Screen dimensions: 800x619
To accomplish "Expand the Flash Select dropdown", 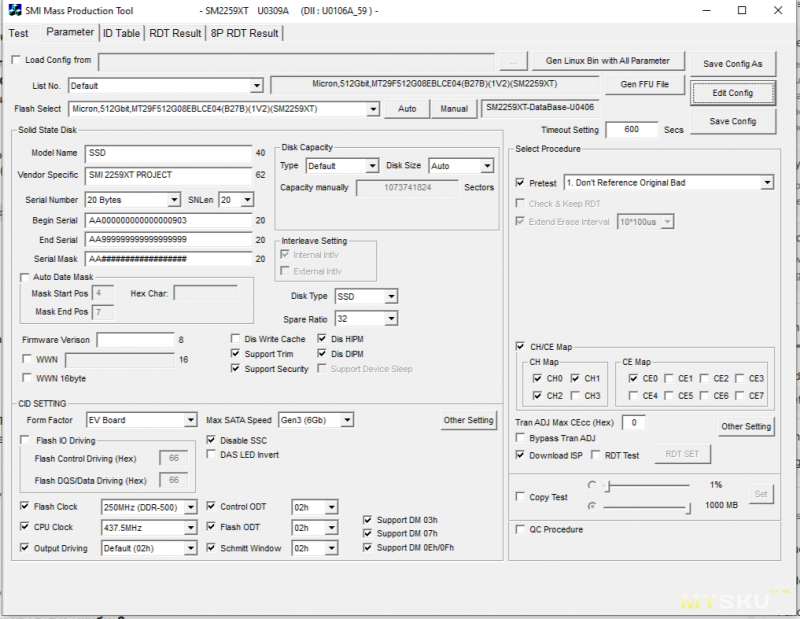I will (x=372, y=109).
